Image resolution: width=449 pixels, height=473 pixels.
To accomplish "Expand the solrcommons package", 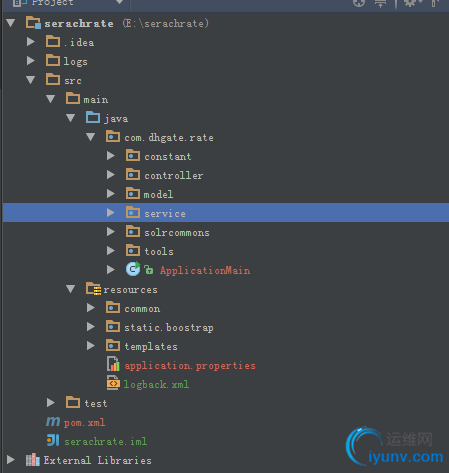I will coord(111,232).
